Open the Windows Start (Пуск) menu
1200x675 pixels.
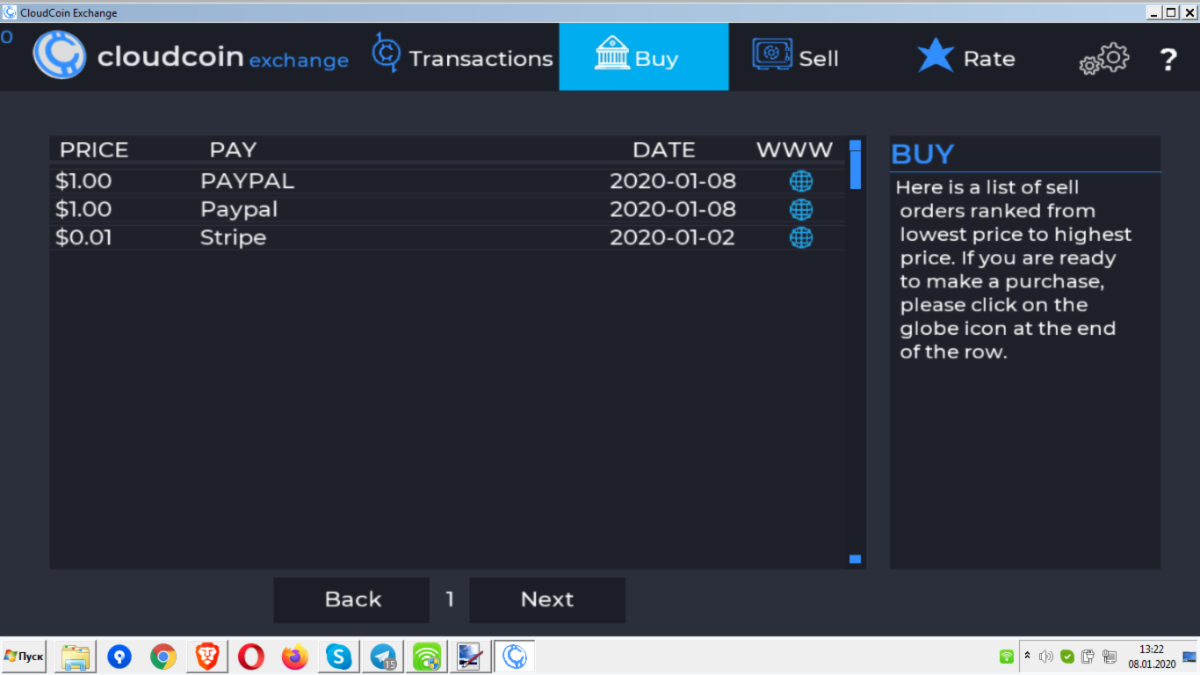[24, 657]
